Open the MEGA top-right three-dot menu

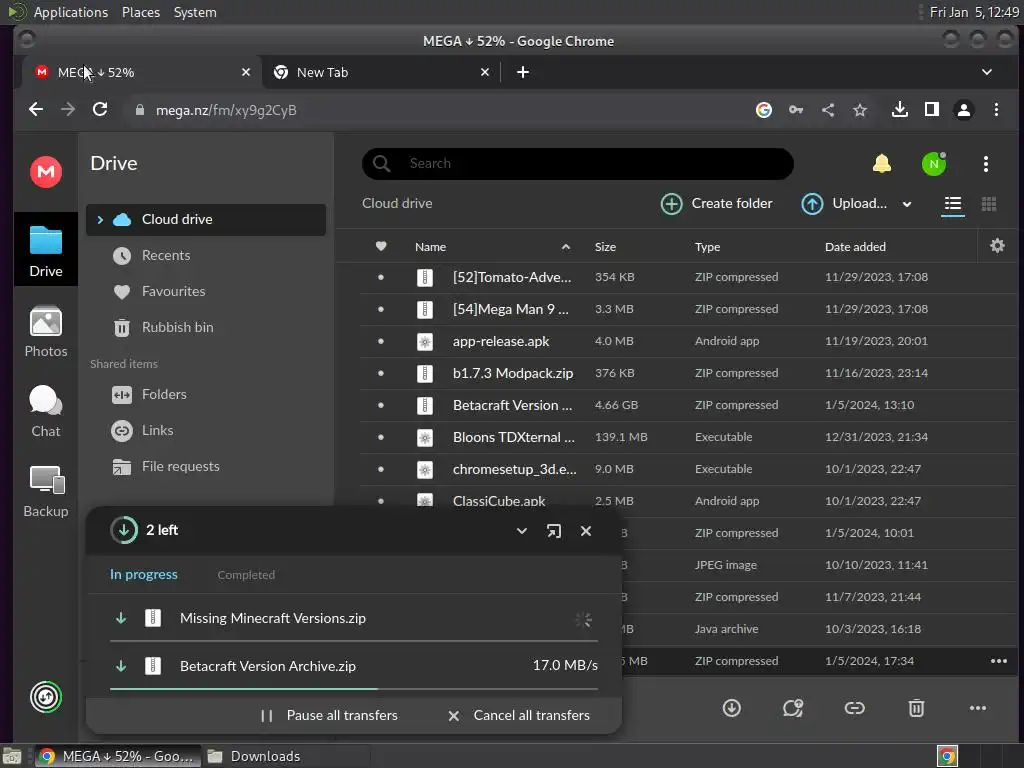(x=985, y=164)
